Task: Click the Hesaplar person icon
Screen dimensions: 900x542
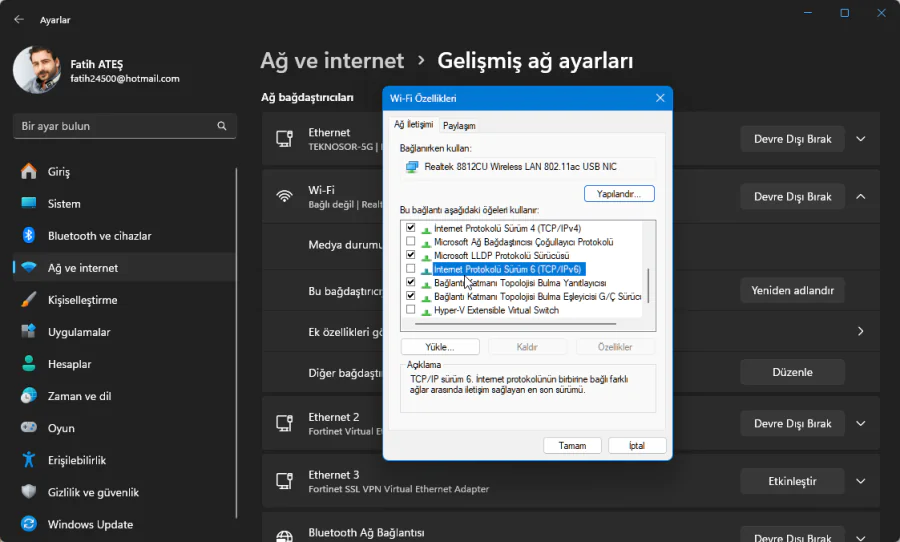Action: pyautogui.click(x=28, y=364)
